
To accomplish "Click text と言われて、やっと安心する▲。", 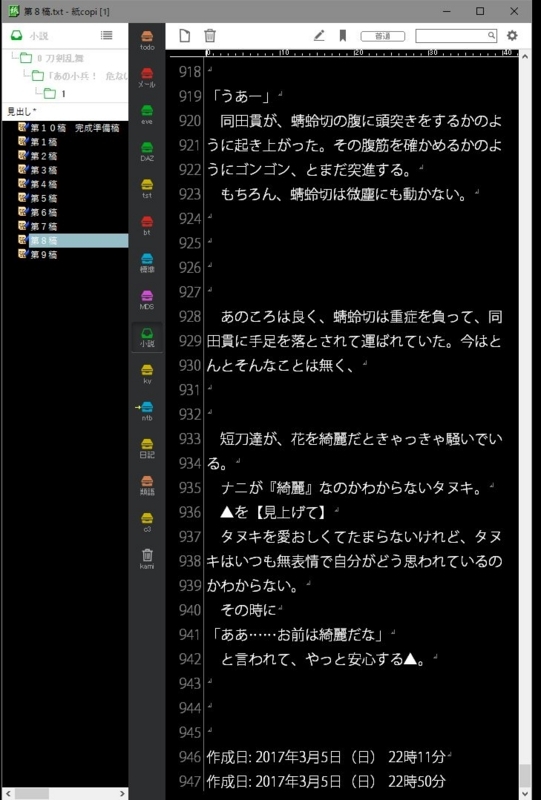I will click(323, 659).
